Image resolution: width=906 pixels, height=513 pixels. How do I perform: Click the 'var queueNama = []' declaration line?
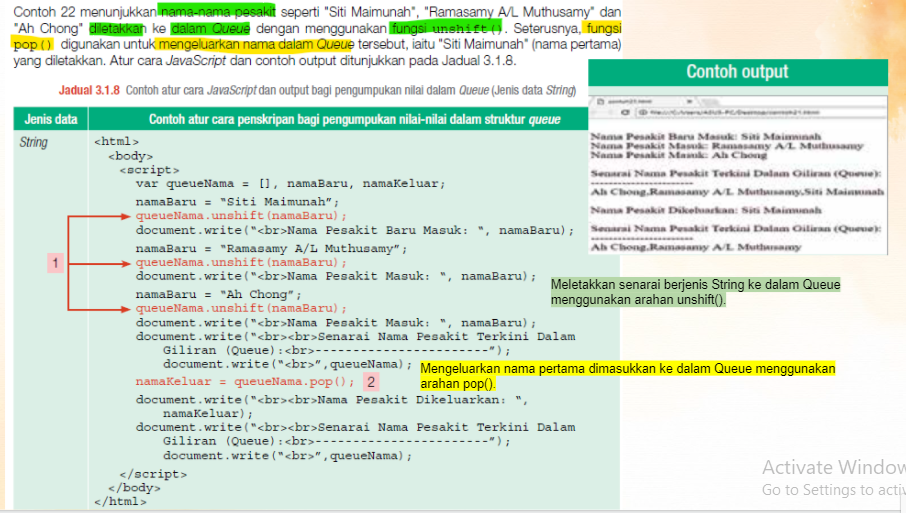tap(291, 184)
